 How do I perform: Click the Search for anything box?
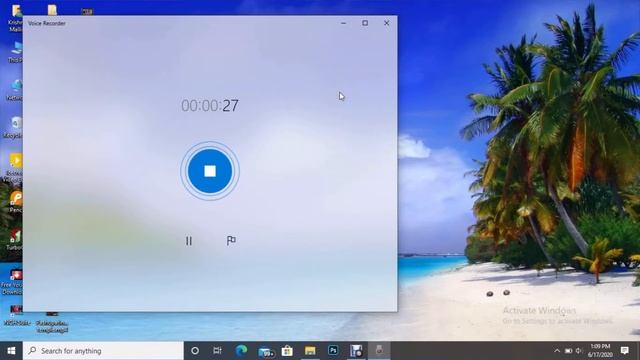103,351
